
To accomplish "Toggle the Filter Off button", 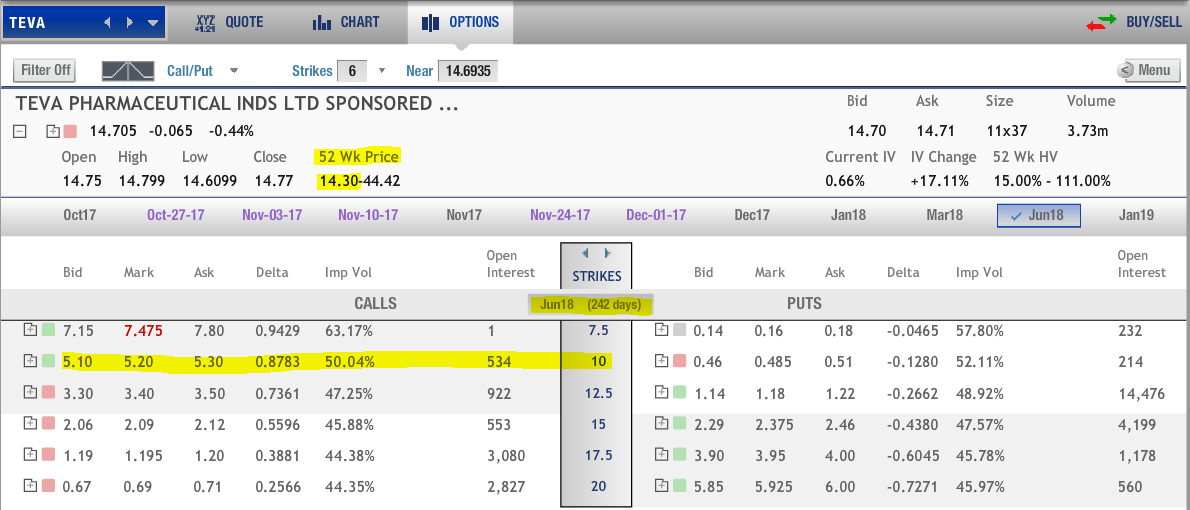I will (46, 71).
